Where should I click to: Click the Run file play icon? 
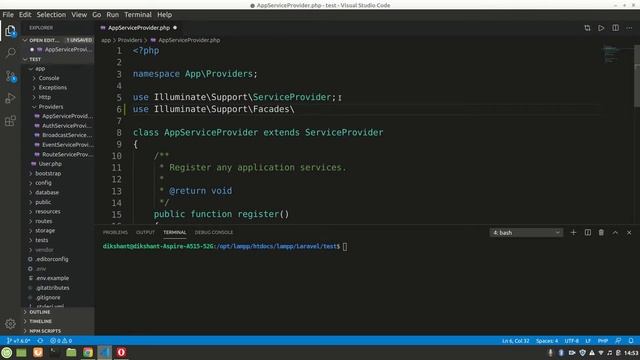pyautogui.click(x=601, y=28)
